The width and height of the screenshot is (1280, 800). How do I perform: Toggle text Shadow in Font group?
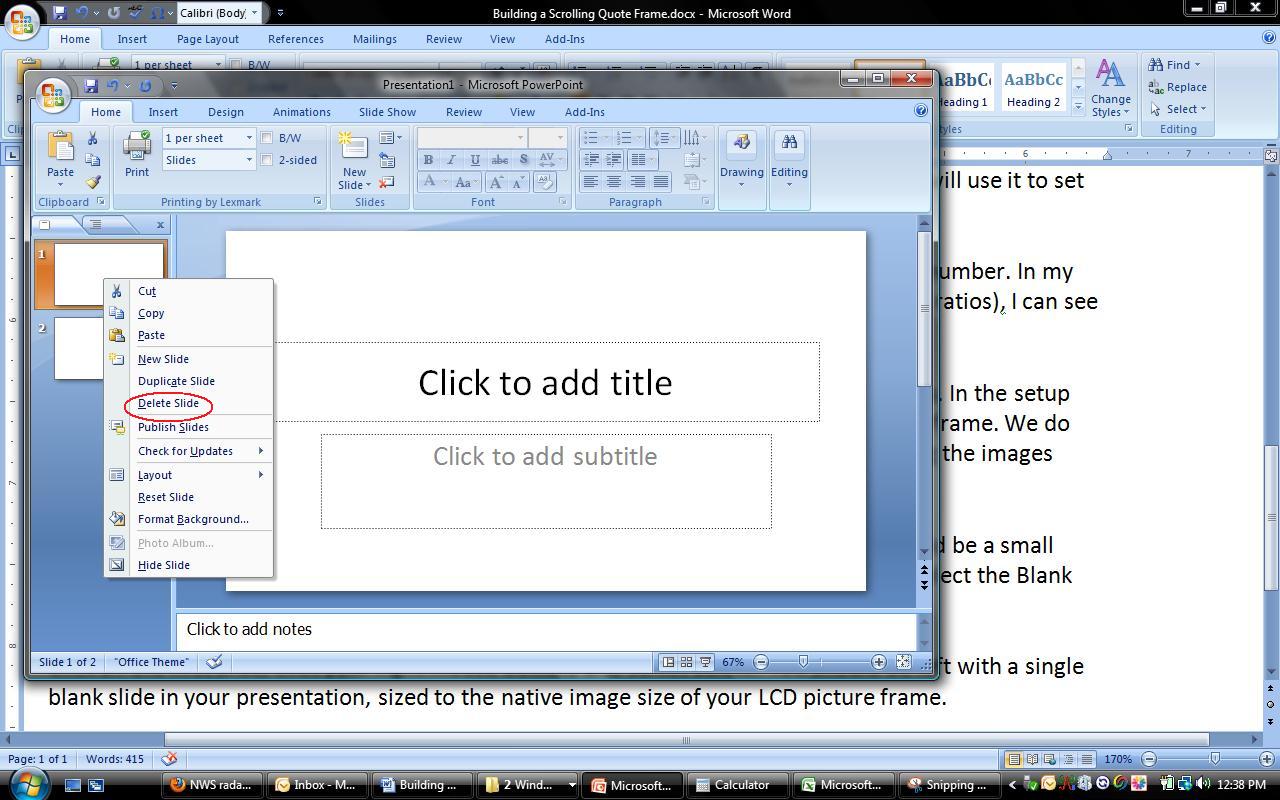[523, 160]
